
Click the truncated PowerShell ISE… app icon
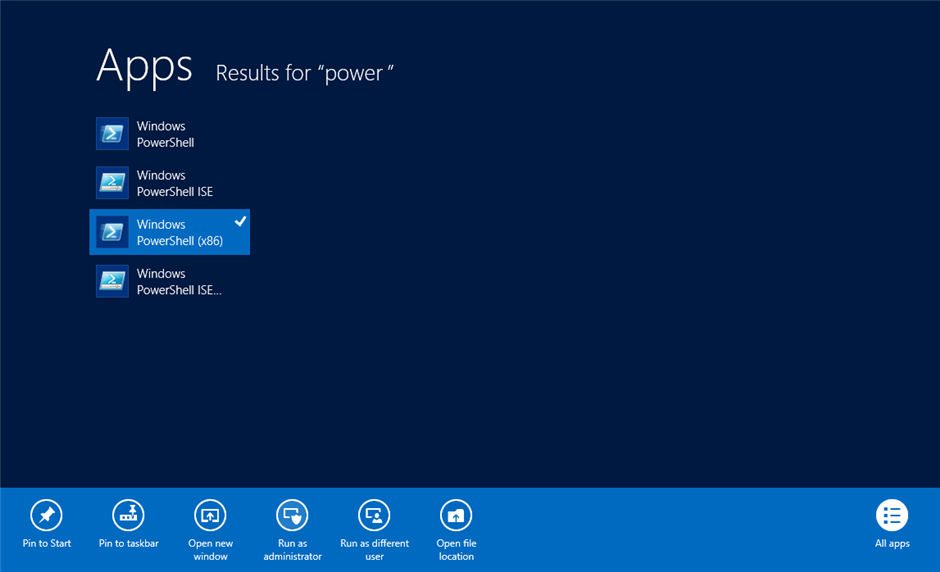tap(112, 281)
